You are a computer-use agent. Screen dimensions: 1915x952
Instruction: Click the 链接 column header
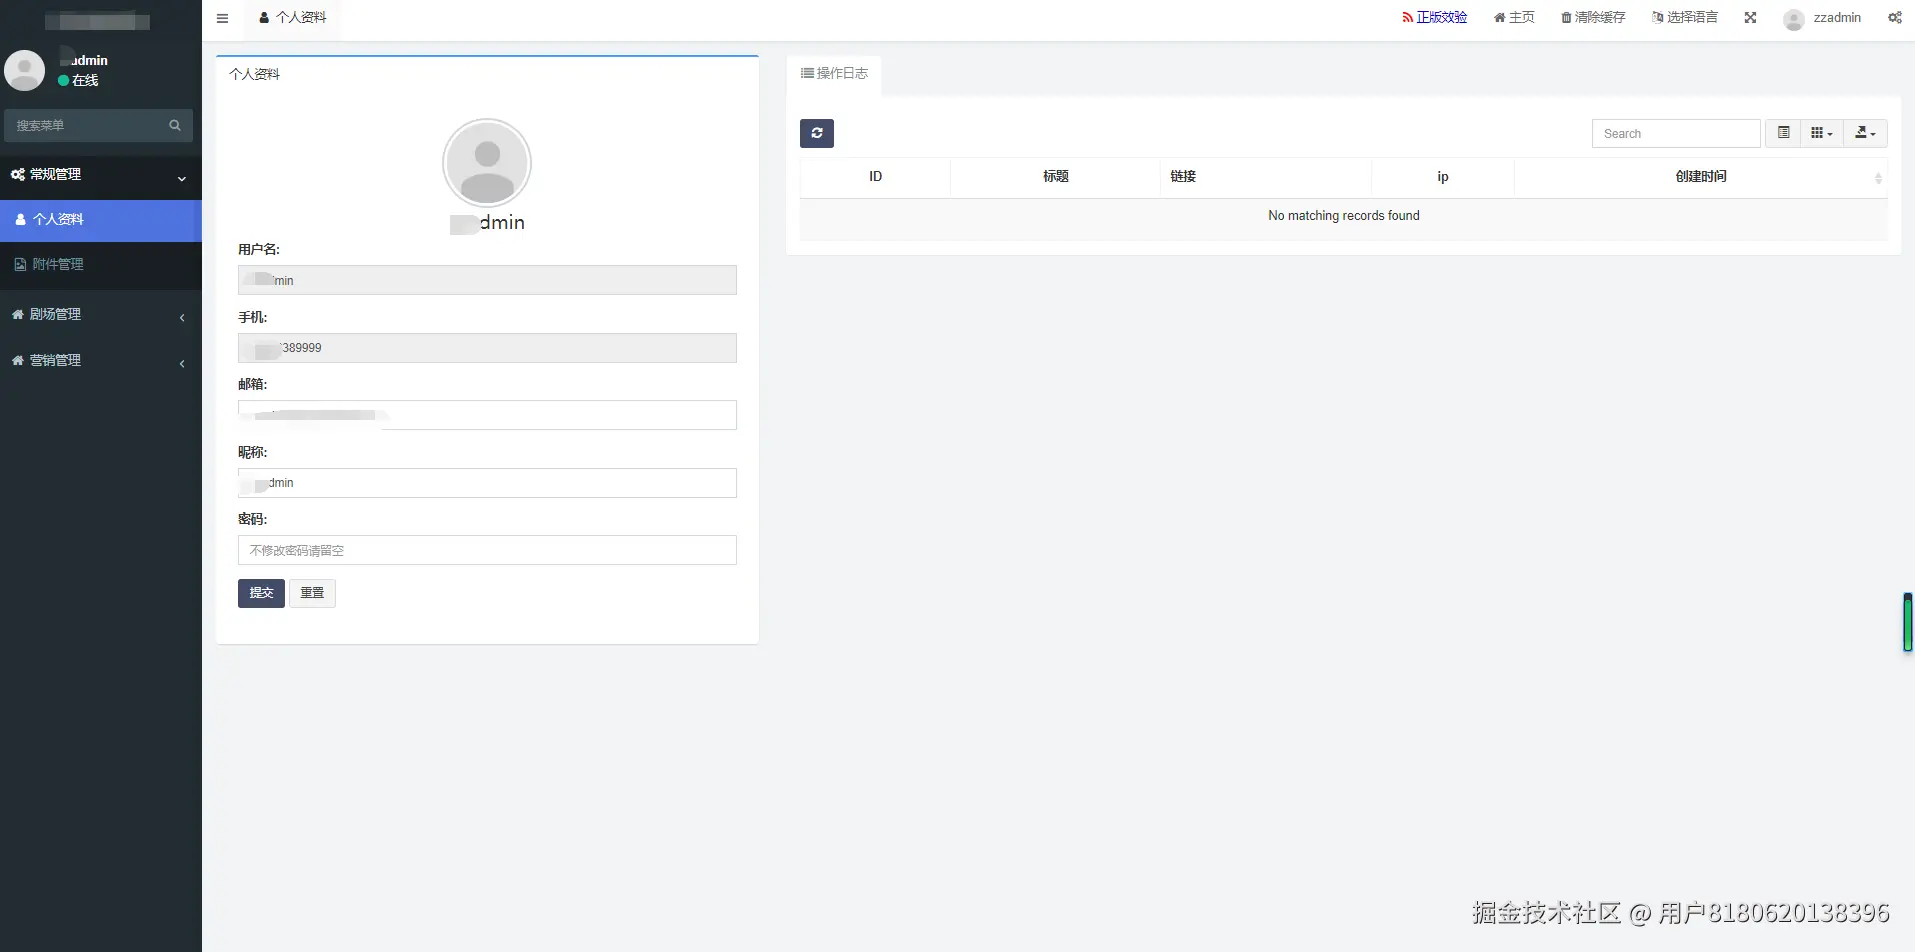click(1265, 177)
